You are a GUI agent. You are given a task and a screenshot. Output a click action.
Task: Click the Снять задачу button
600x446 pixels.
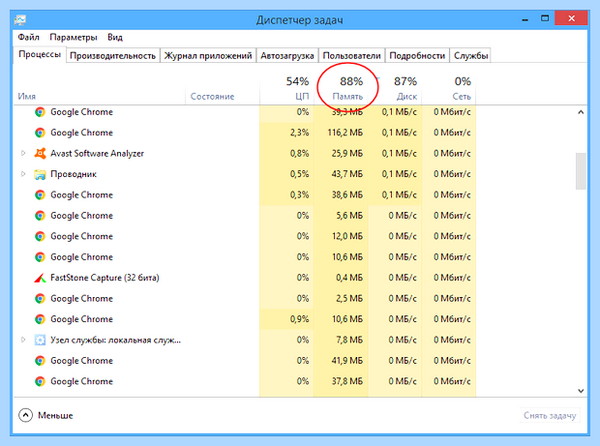(x=549, y=416)
